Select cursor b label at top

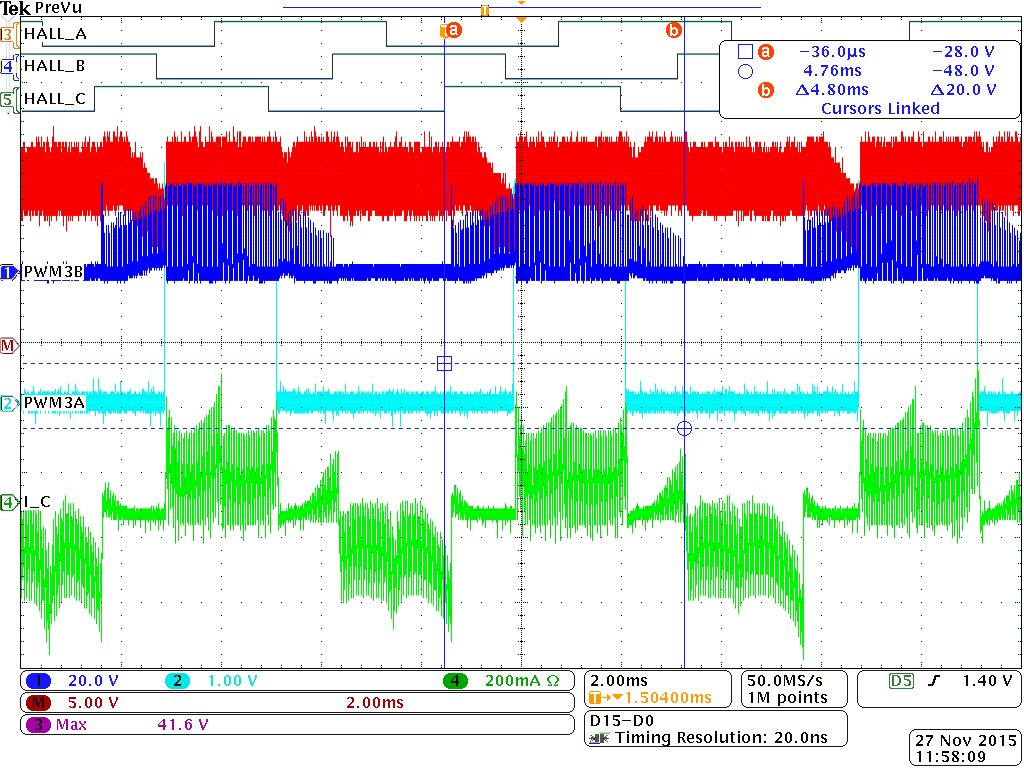(673, 30)
